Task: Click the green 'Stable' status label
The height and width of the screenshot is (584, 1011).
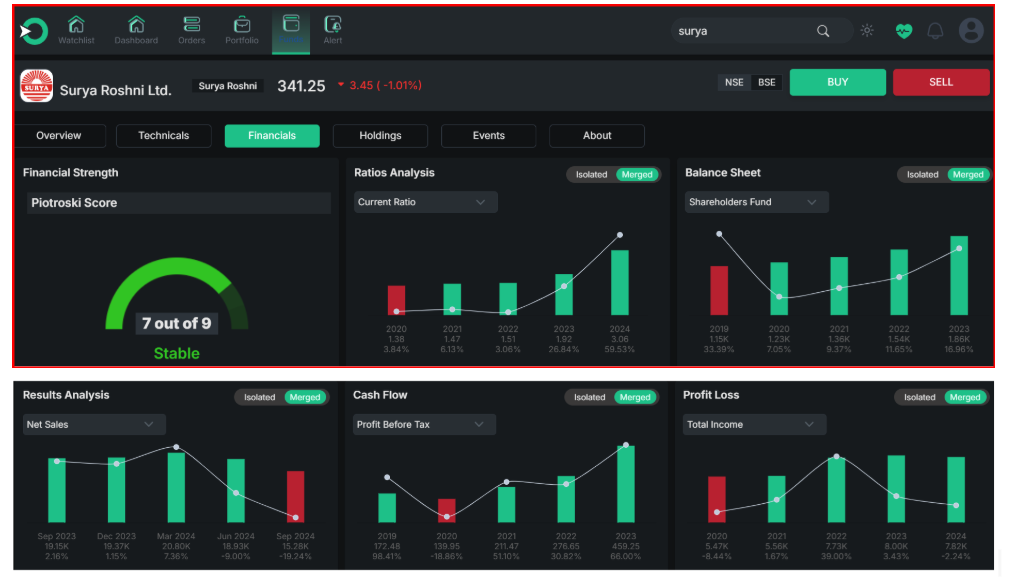Action: click(x=176, y=353)
